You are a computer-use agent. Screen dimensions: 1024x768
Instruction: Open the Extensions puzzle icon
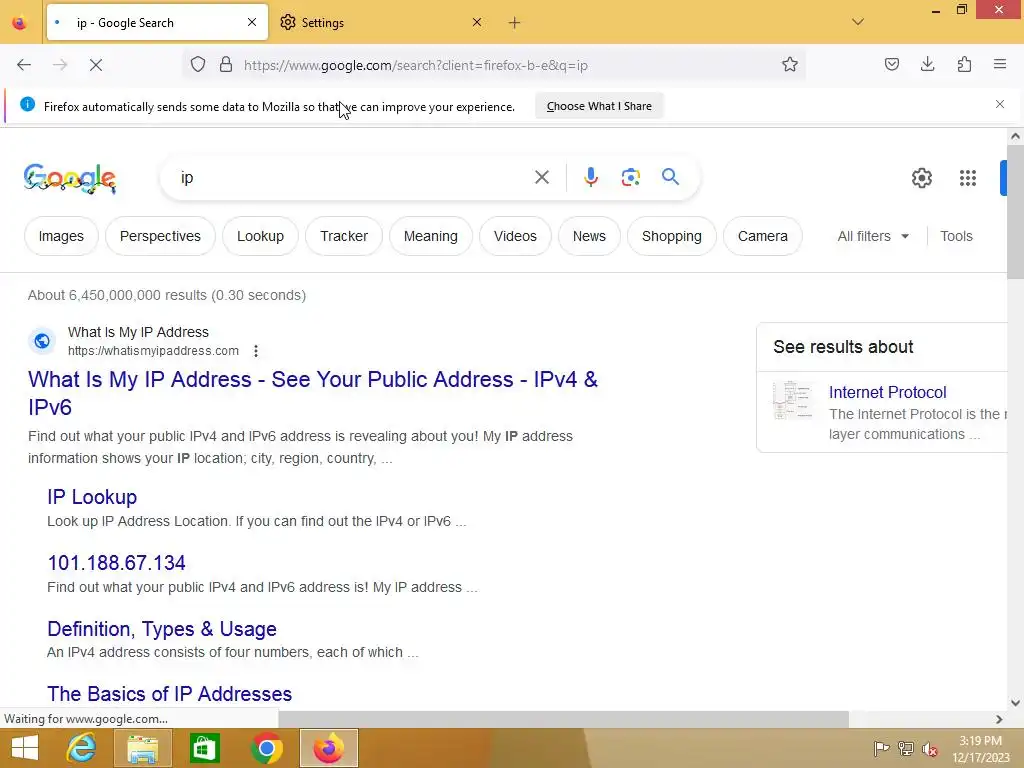pos(964,64)
